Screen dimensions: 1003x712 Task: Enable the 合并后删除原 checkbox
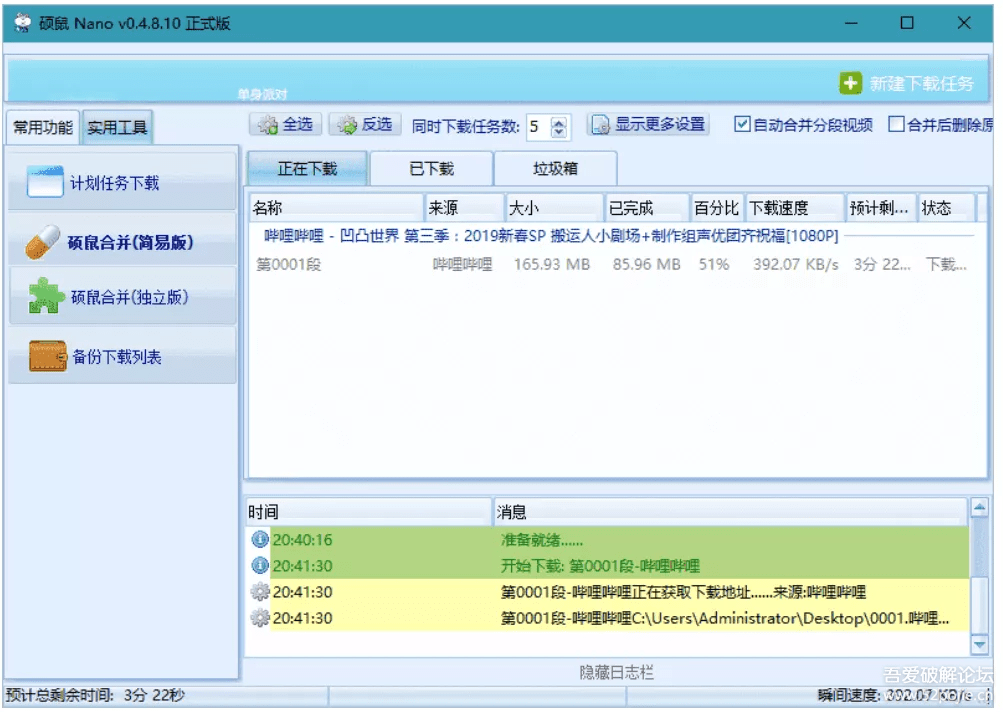896,124
